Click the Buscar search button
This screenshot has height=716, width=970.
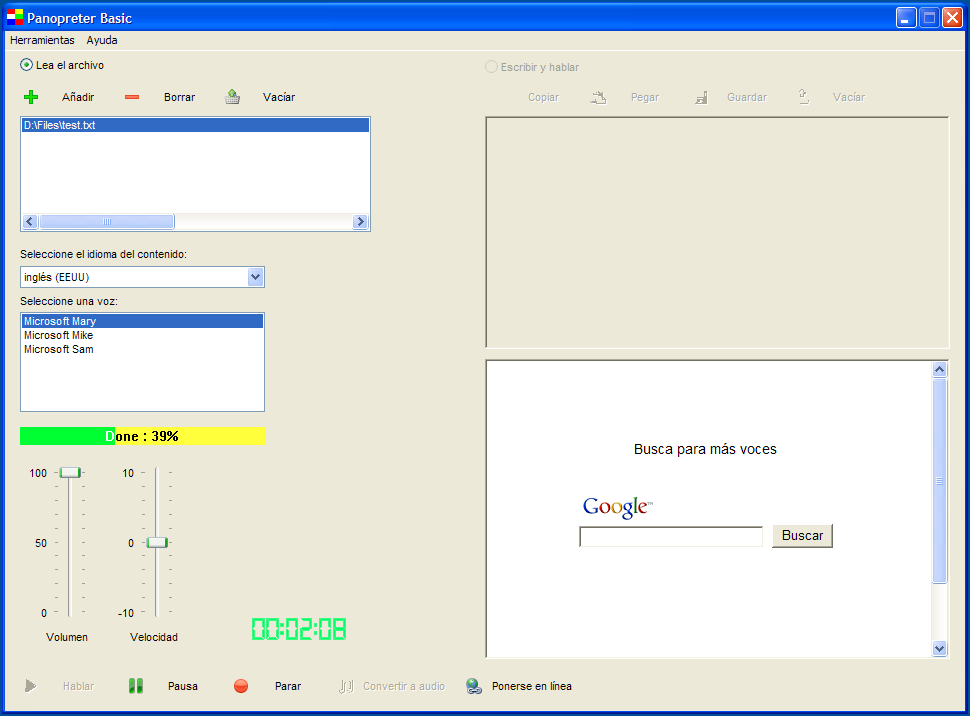[x=802, y=536]
